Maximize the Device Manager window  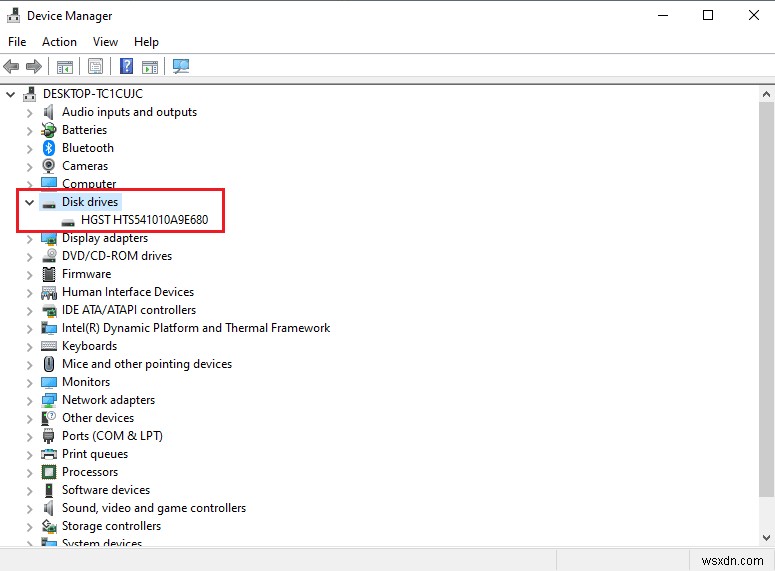coord(708,15)
